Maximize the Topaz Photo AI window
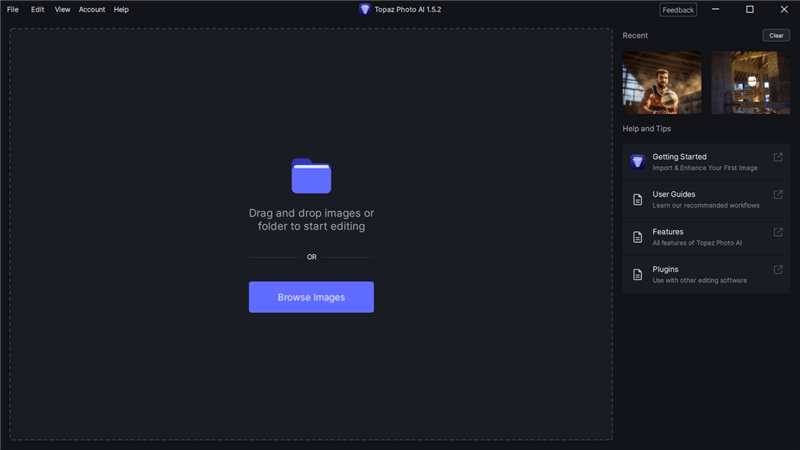 click(x=749, y=9)
